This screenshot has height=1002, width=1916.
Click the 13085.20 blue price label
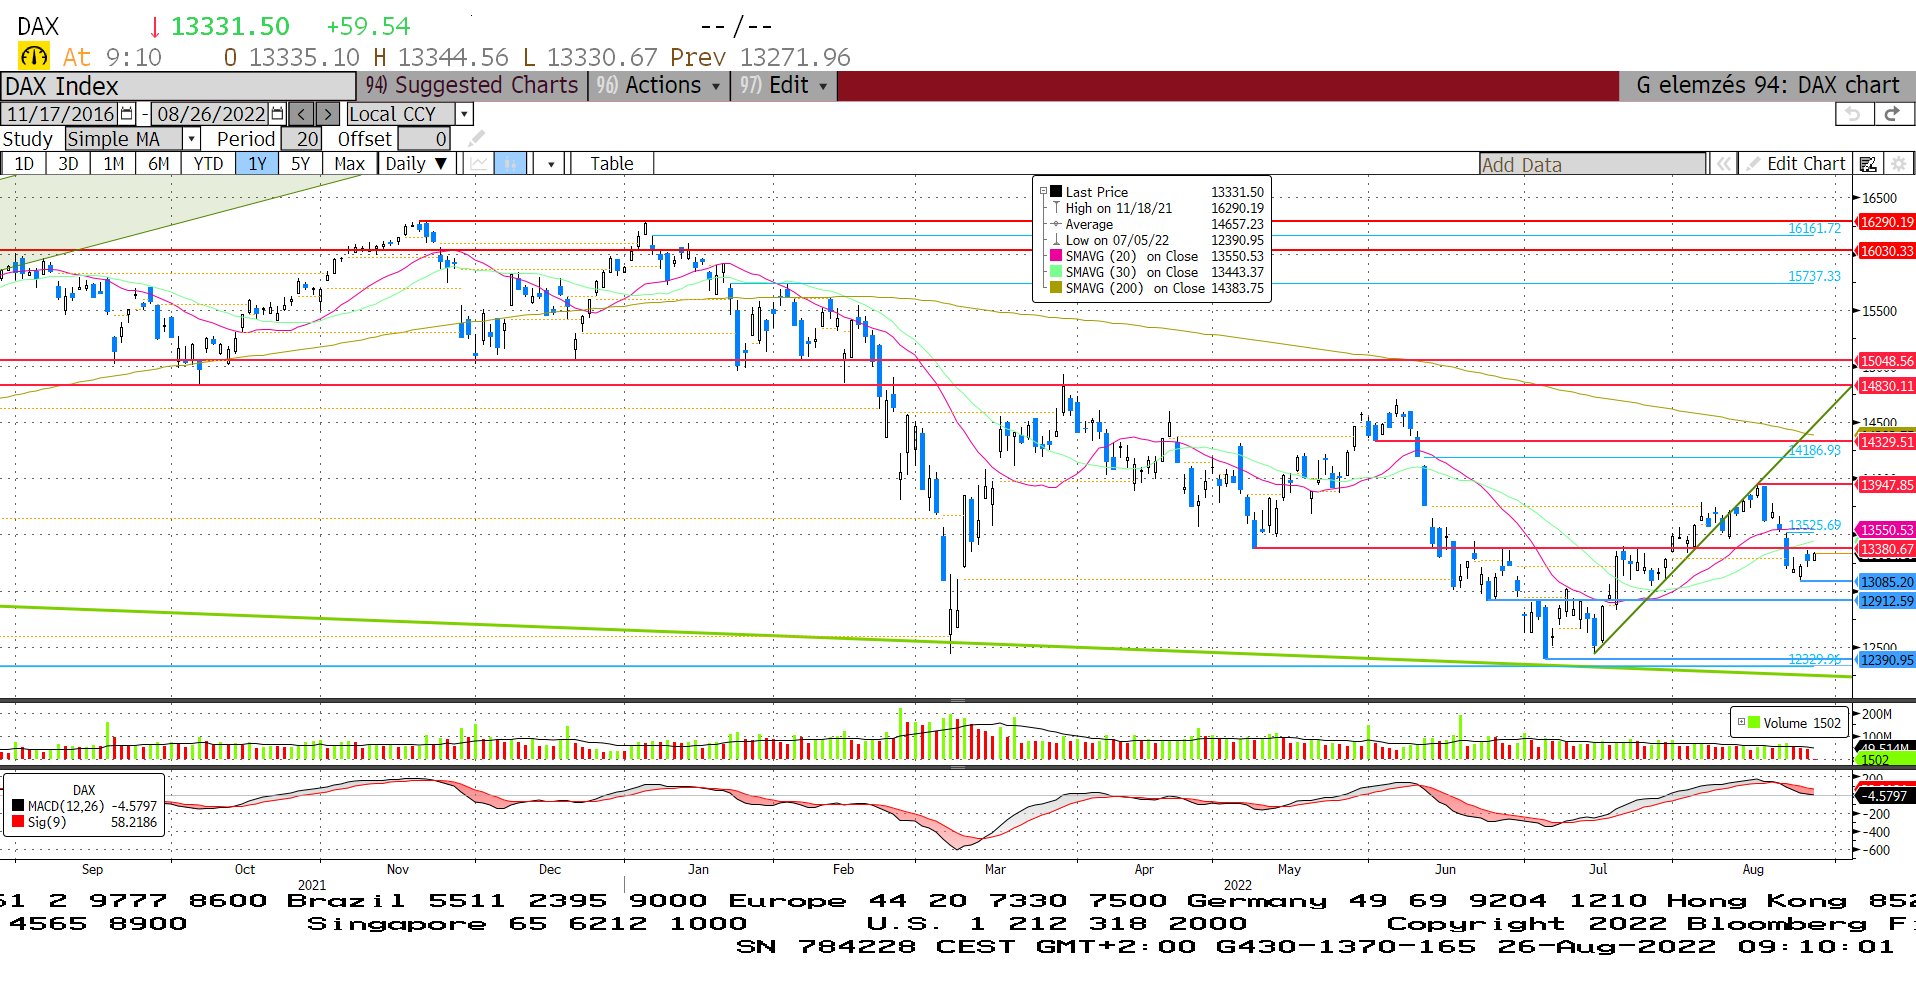1885,582
